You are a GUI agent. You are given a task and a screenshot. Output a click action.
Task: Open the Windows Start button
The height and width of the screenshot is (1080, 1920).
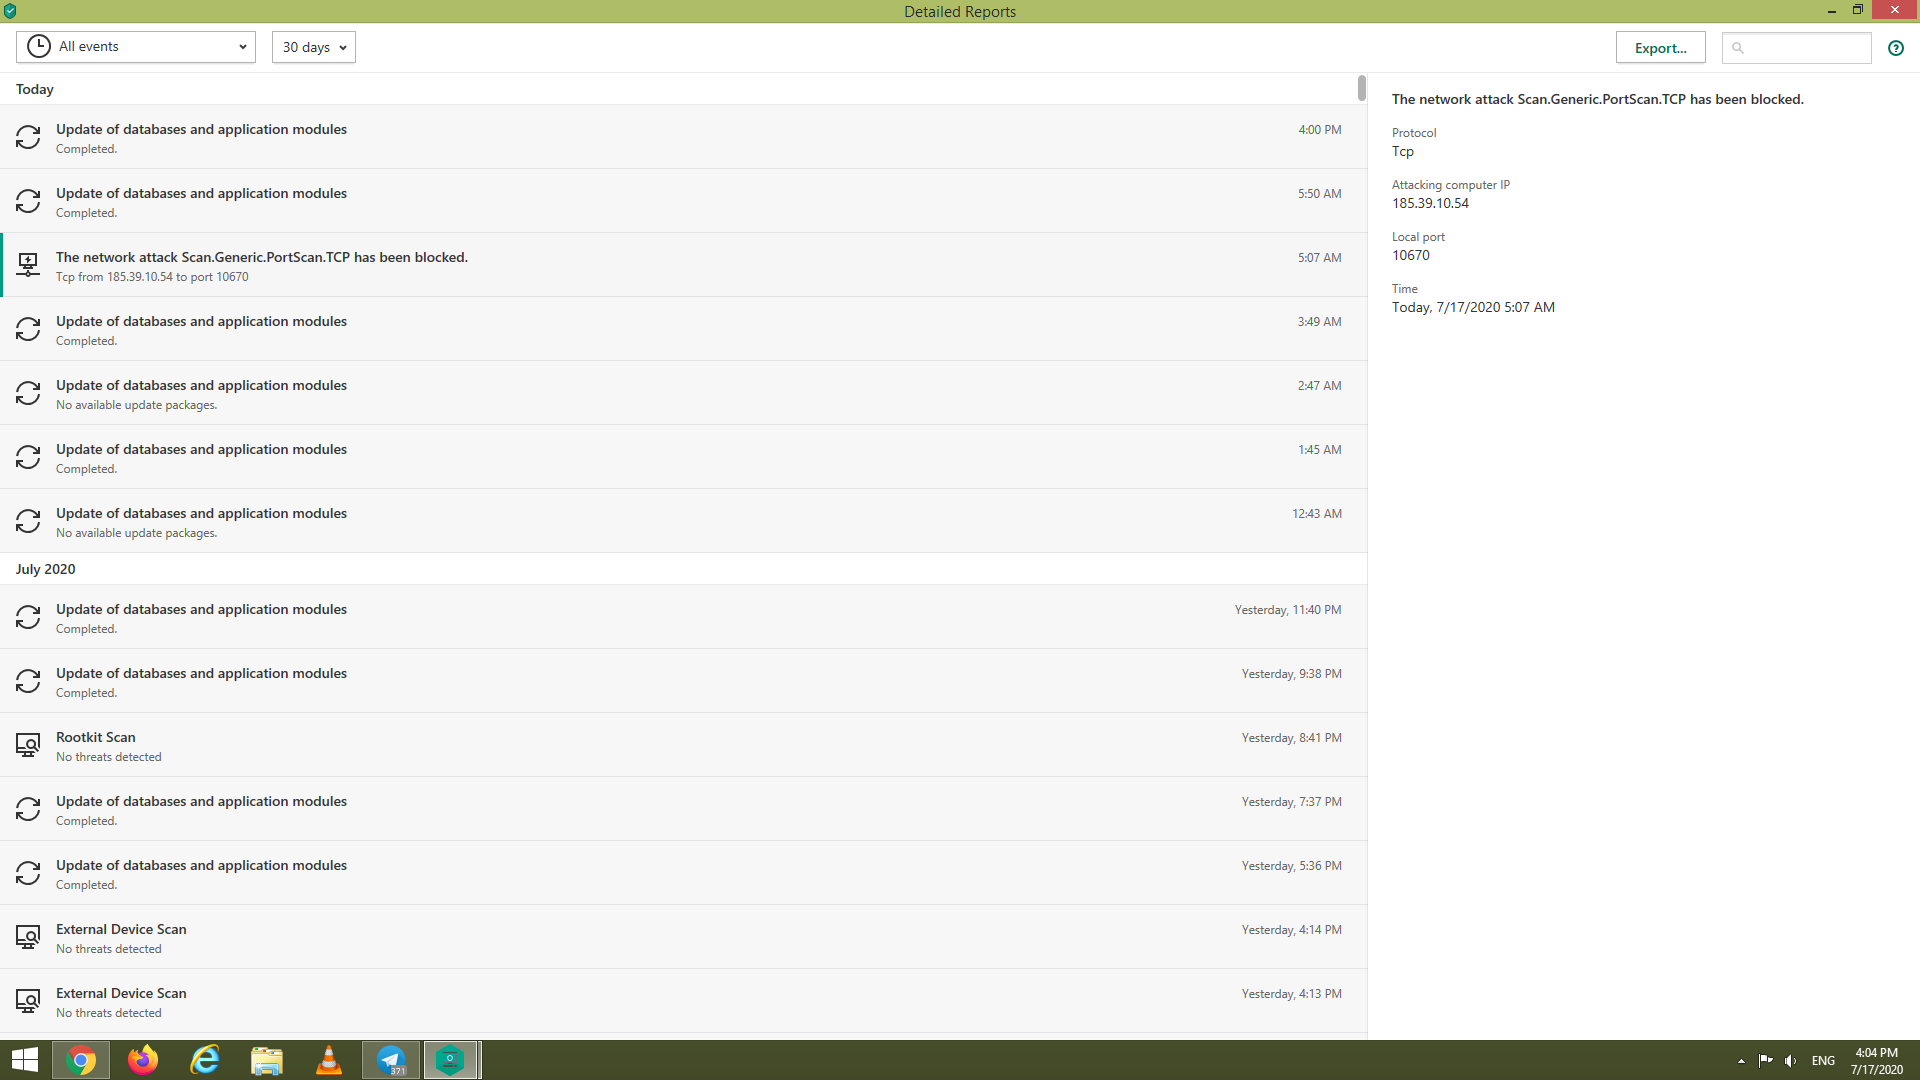(x=24, y=1060)
